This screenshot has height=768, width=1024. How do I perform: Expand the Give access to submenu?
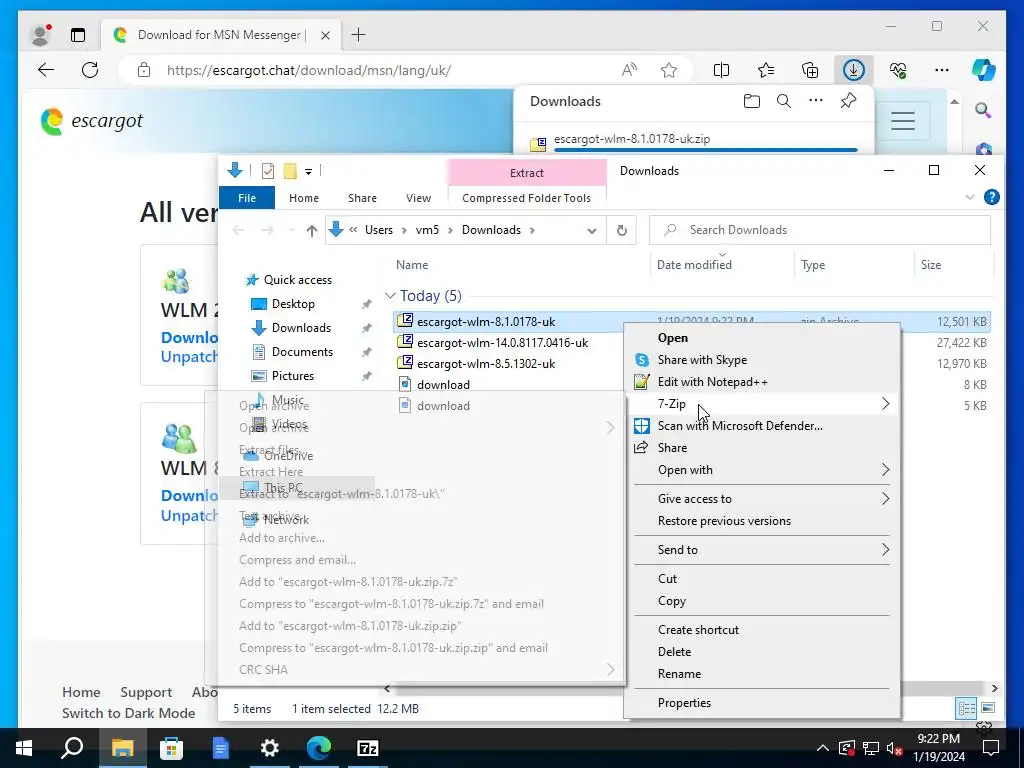[885, 498]
